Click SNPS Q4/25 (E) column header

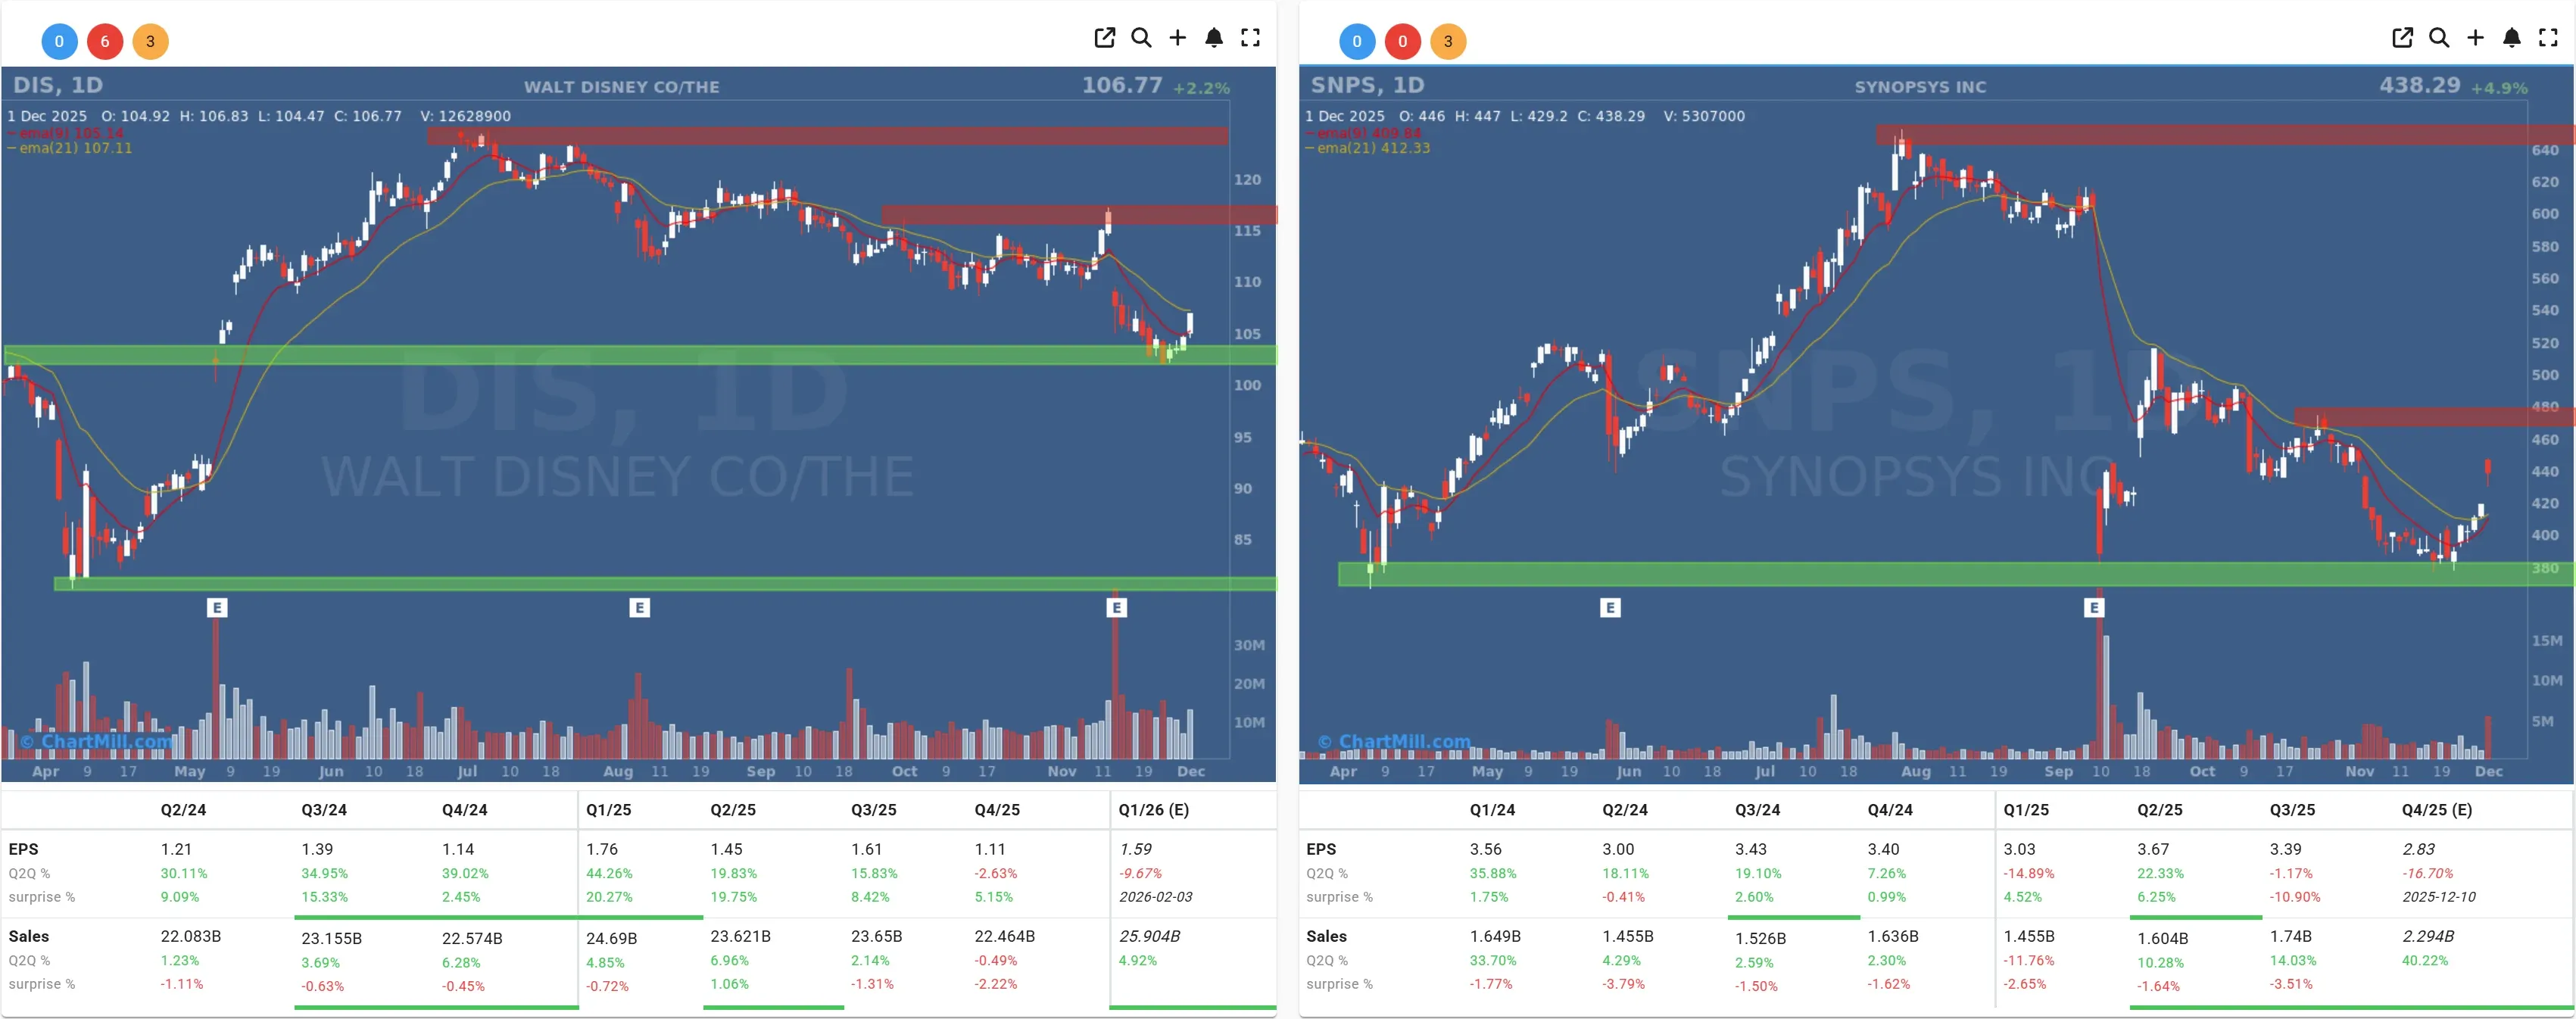pyautogui.click(x=2437, y=810)
